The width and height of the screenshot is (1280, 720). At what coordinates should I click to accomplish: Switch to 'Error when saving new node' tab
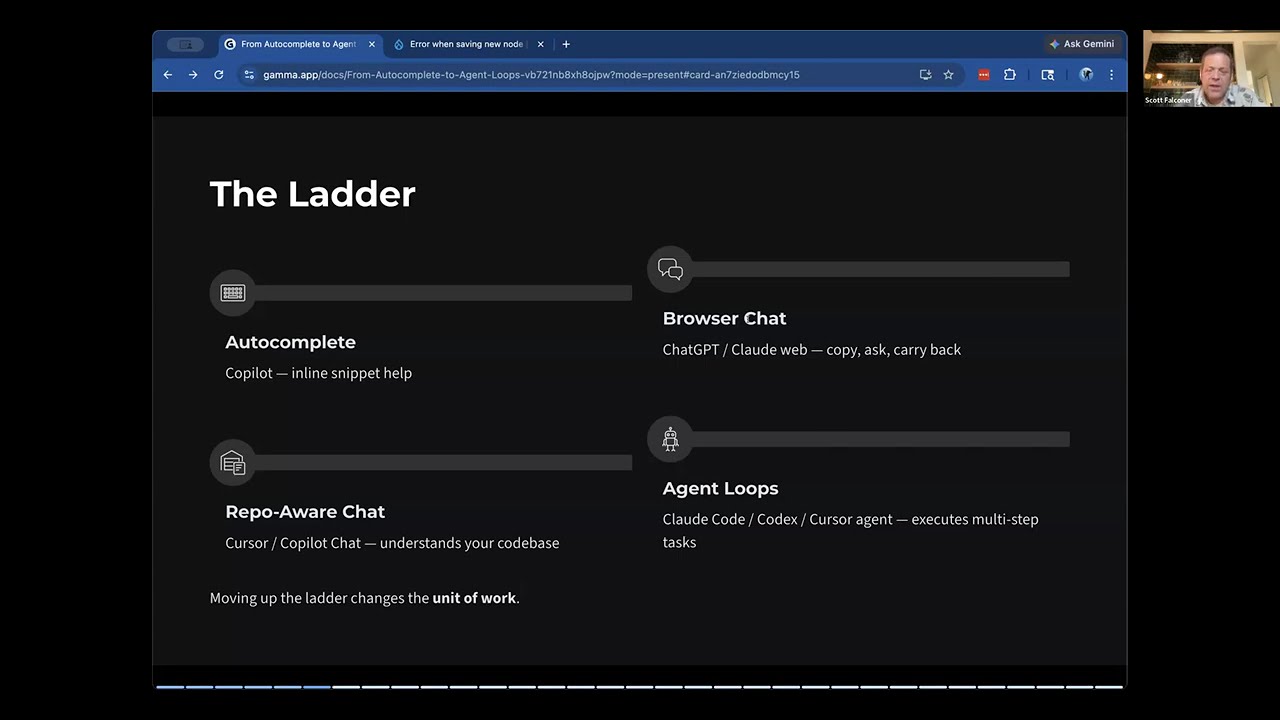tap(466, 44)
